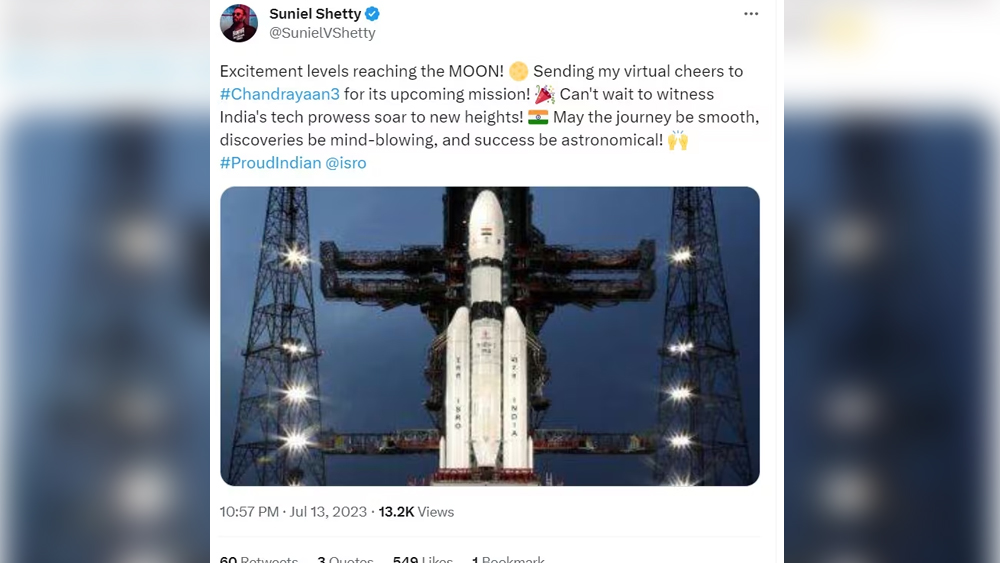Screen dimensions: 1000x563
Task: Click the blue verified badge
Action: click(373, 14)
